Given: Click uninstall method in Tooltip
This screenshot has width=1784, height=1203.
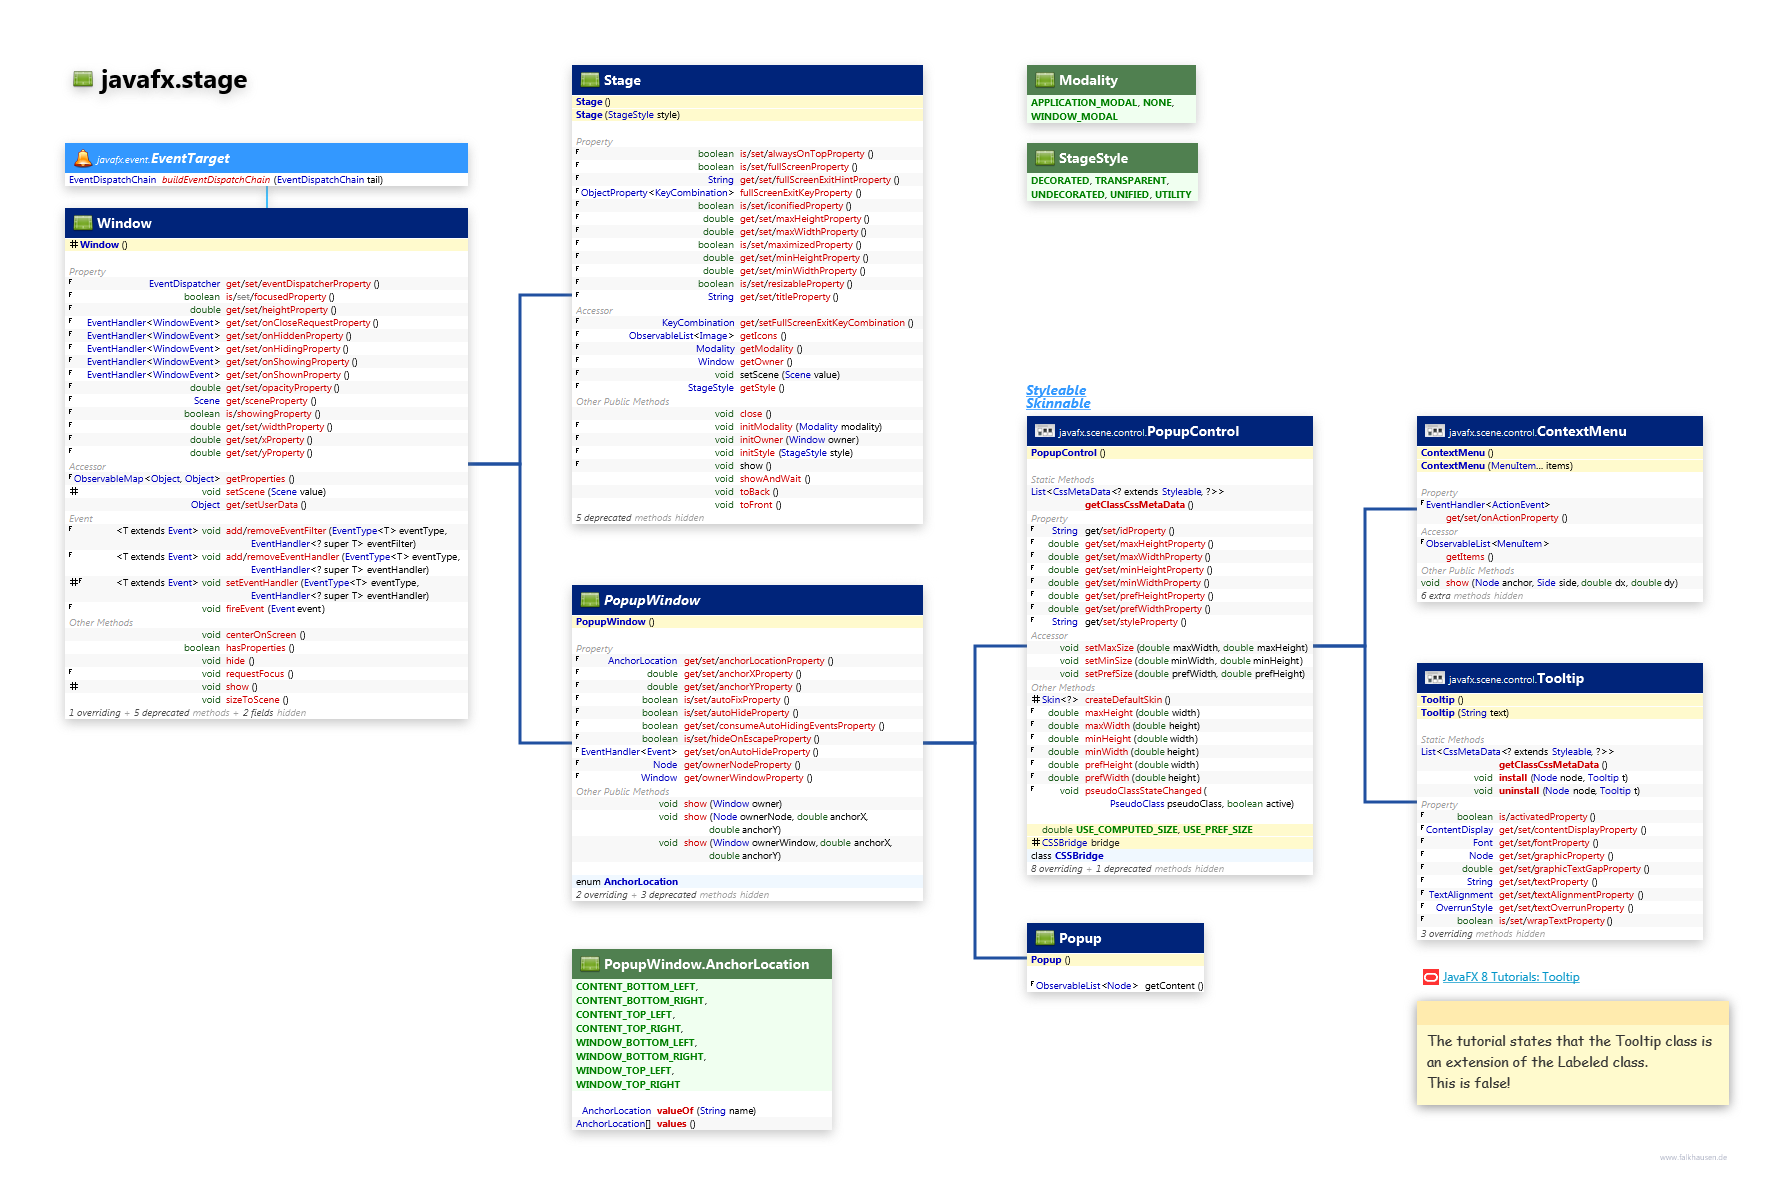Looking at the screenshot, I should tap(1519, 791).
